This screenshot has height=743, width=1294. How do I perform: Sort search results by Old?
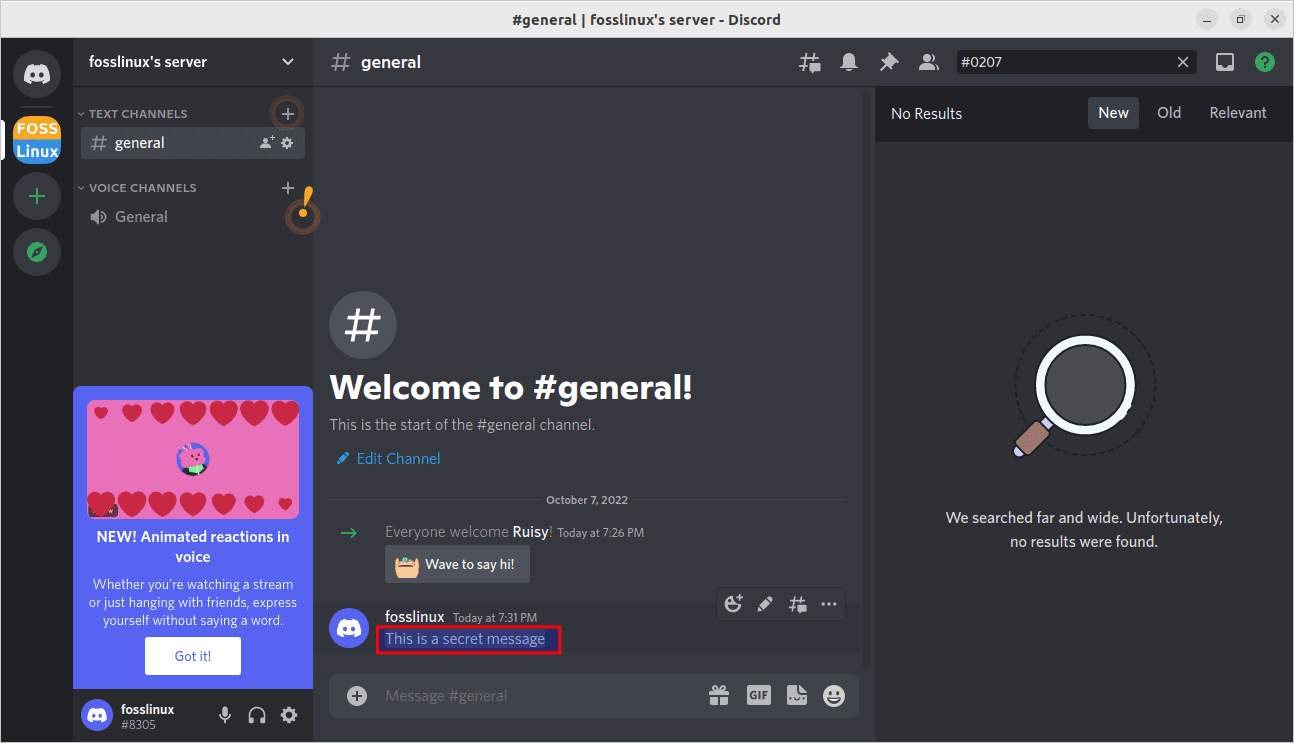pos(1169,113)
